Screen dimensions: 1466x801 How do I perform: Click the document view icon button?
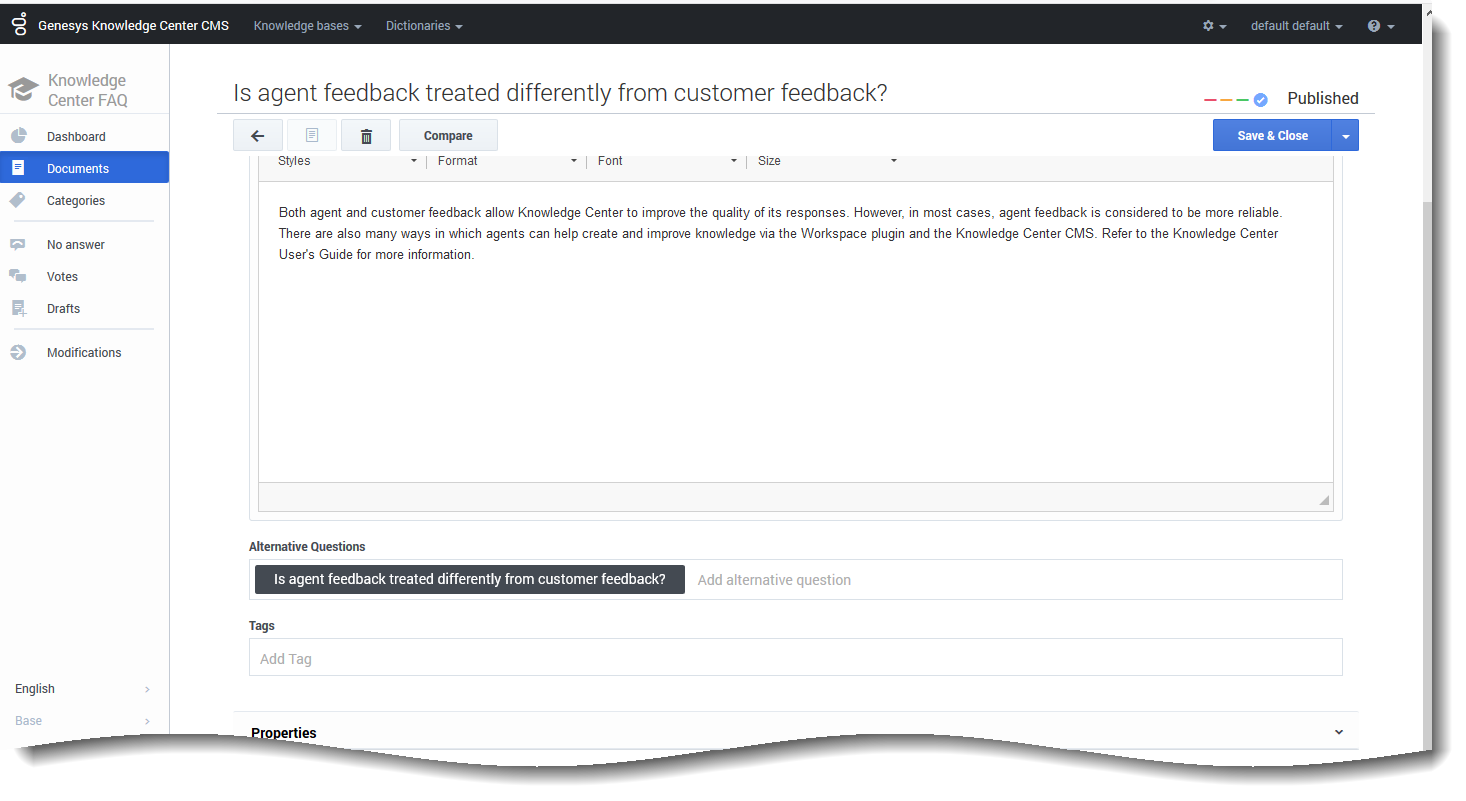(x=312, y=136)
